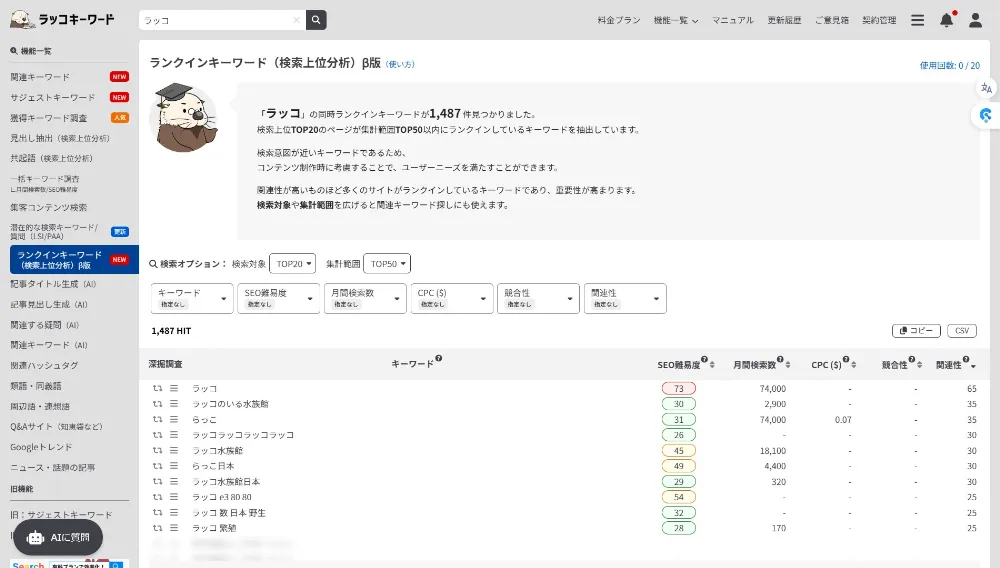
Task: Click list icon for らっこ row
Action: 173,419
